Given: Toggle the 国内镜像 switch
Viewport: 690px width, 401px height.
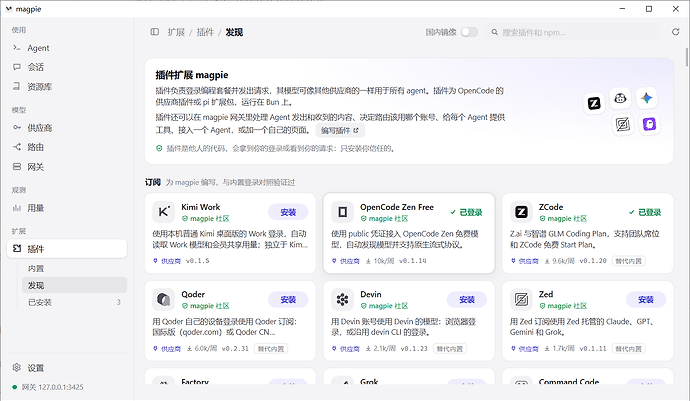Looking at the screenshot, I should [469, 32].
